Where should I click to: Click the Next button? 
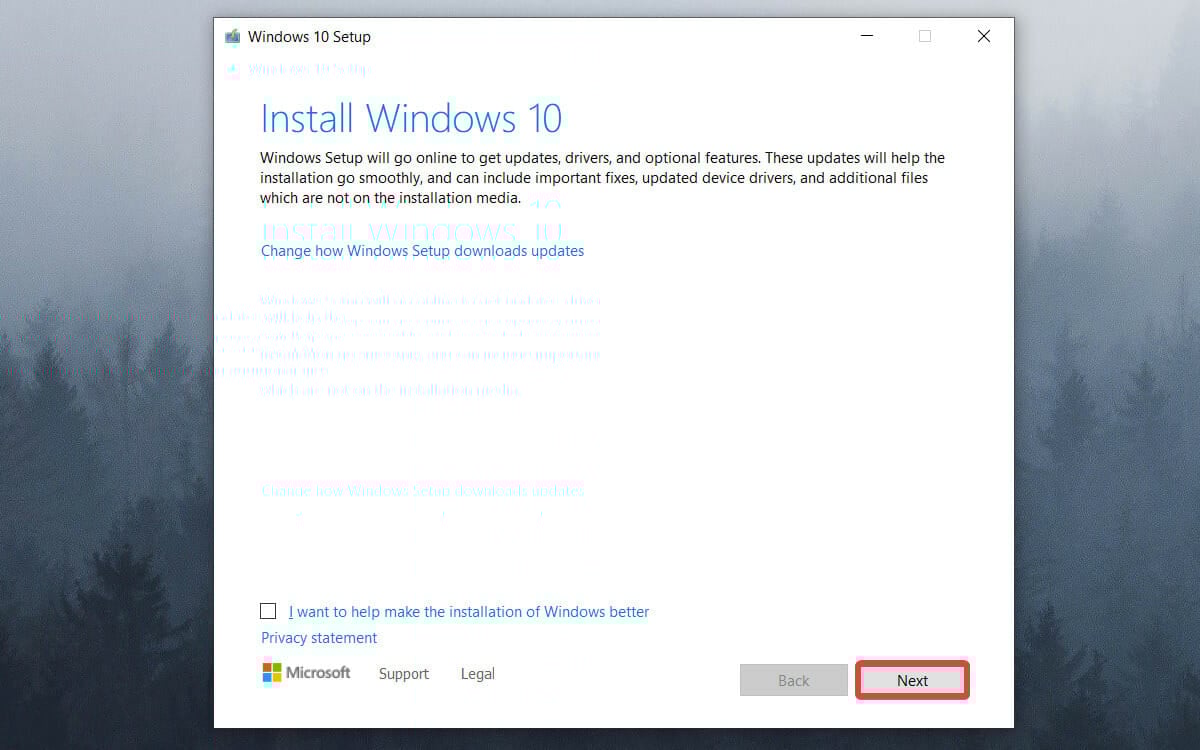[x=912, y=680]
